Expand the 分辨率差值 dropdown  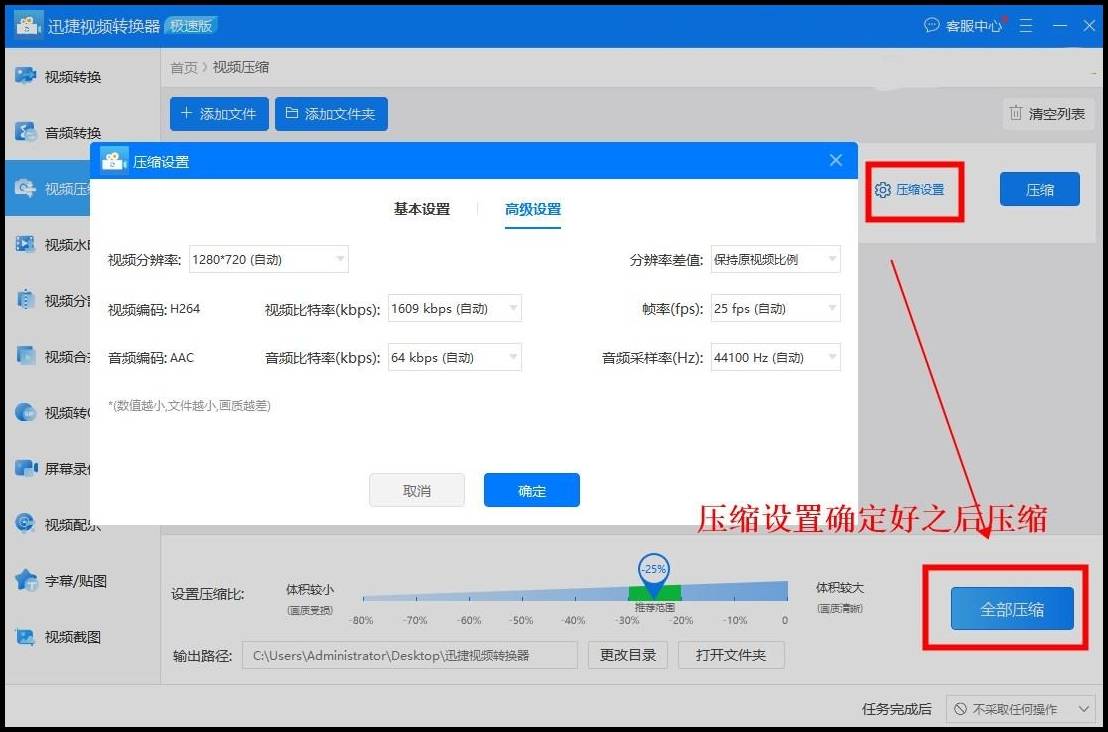[775, 259]
